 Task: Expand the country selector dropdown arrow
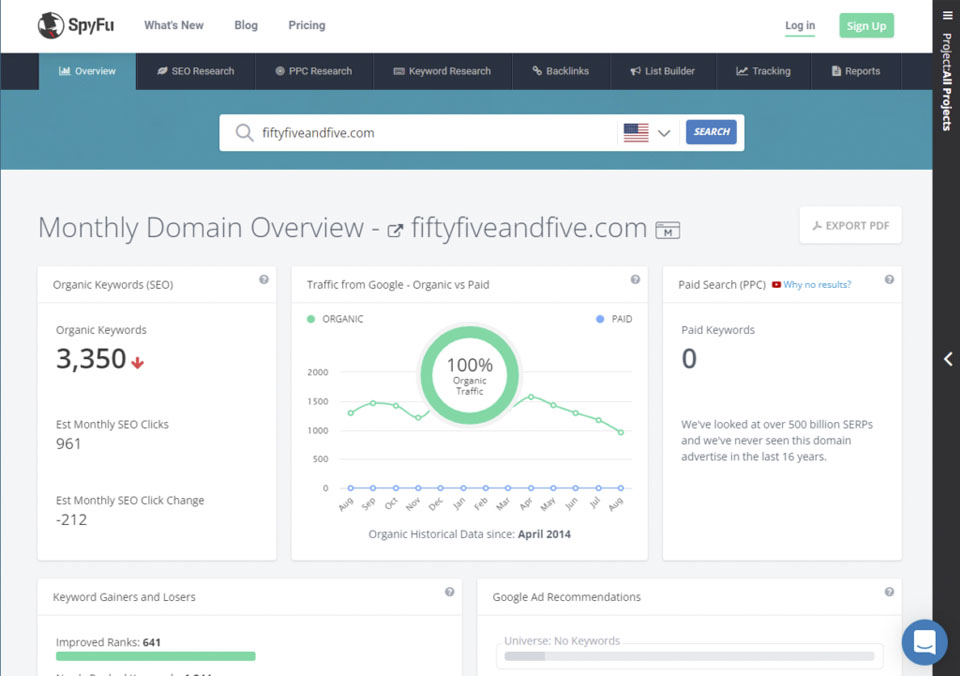tap(664, 133)
